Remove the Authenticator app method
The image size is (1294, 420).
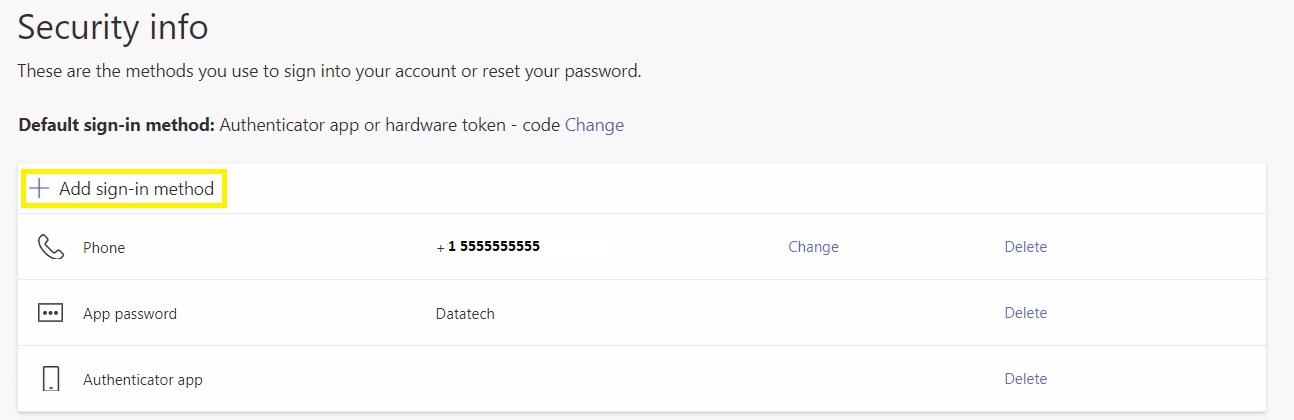pos(1025,379)
